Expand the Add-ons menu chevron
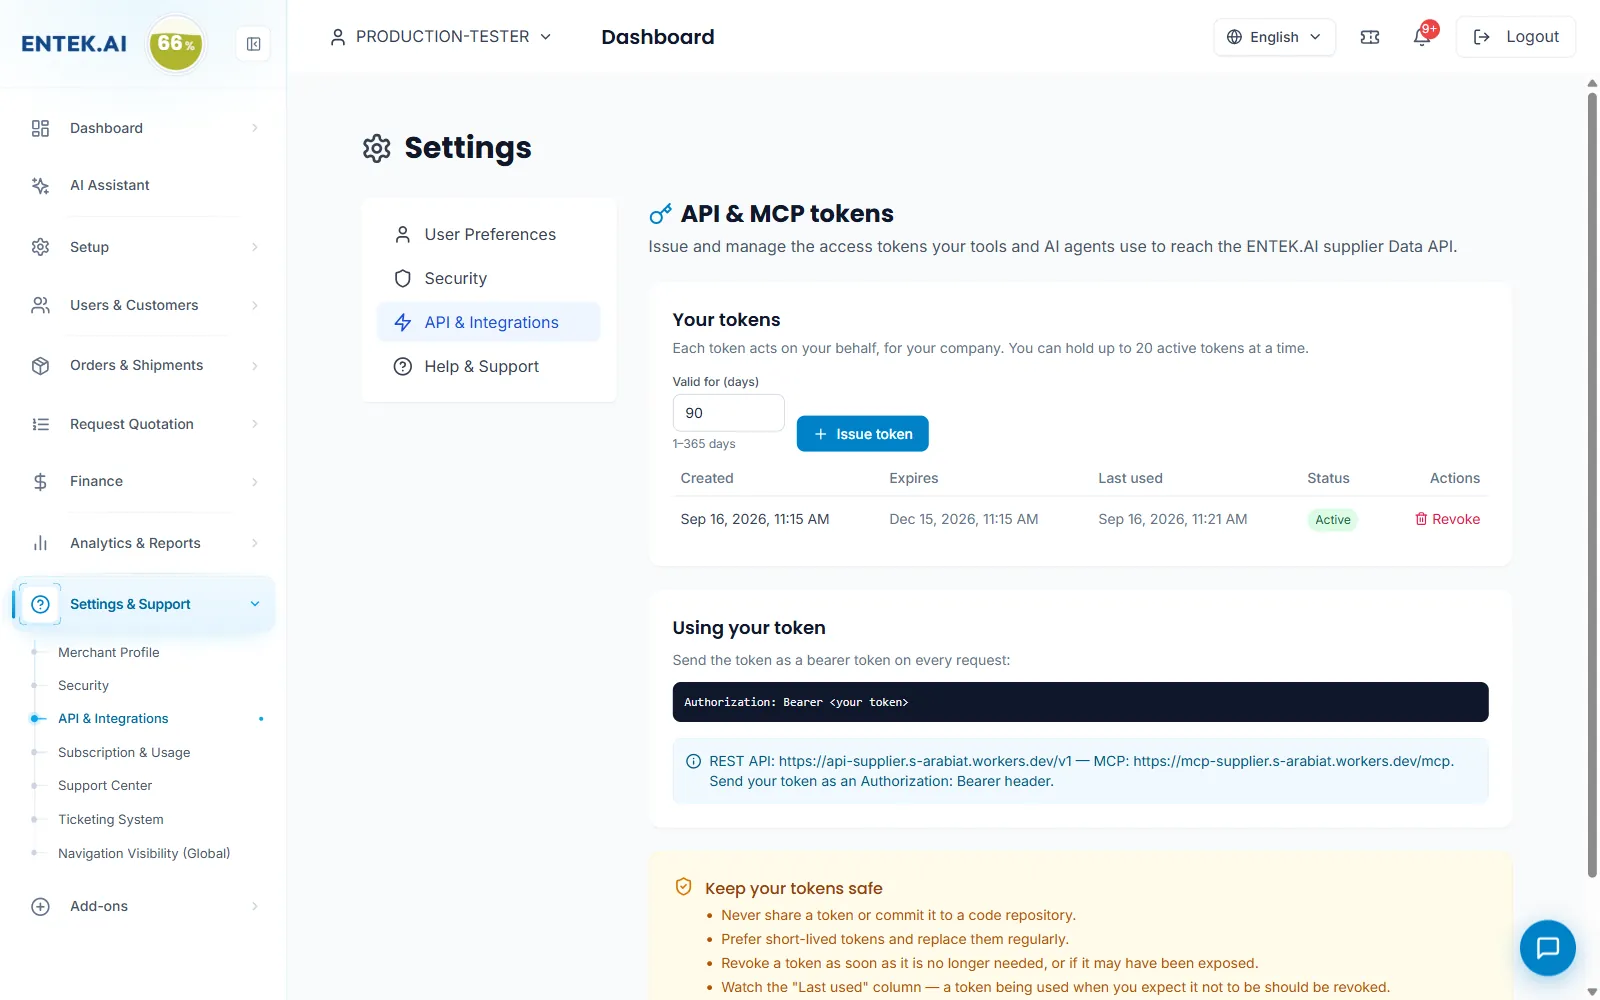 (255, 906)
